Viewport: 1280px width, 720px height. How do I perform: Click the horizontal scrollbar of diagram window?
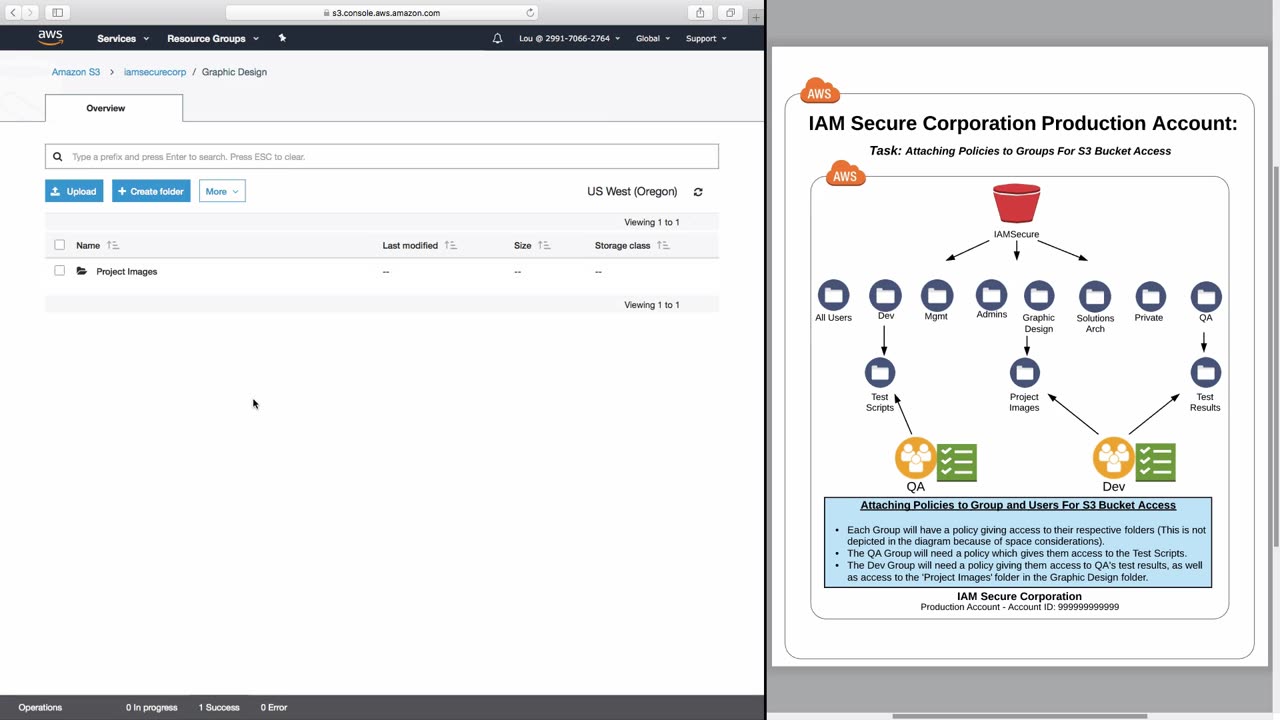click(x=1019, y=716)
